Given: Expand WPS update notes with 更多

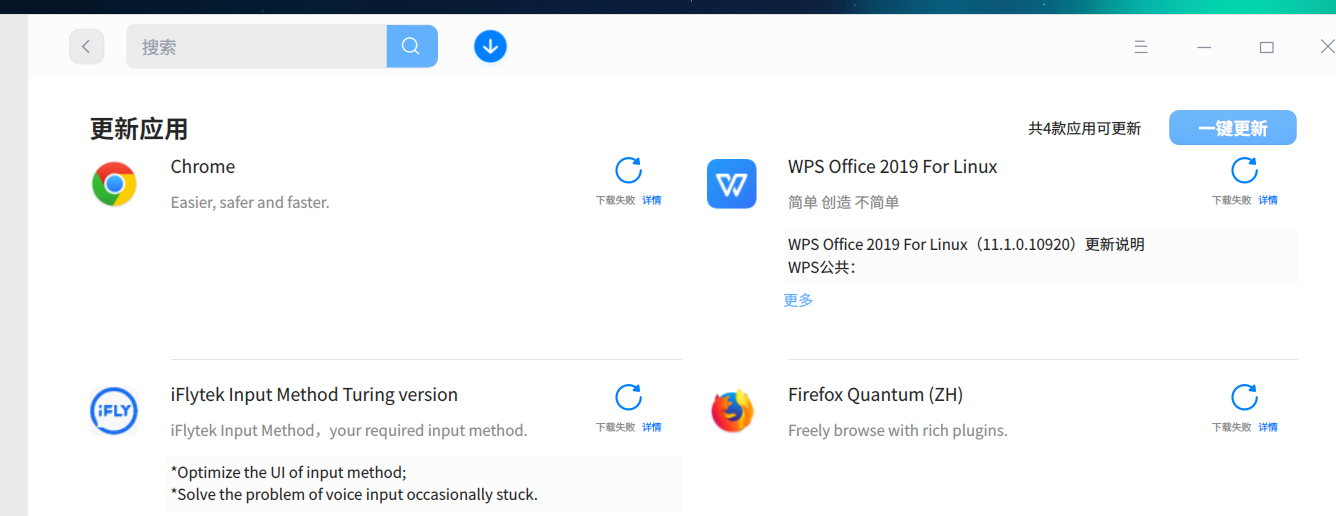Looking at the screenshot, I should point(798,300).
